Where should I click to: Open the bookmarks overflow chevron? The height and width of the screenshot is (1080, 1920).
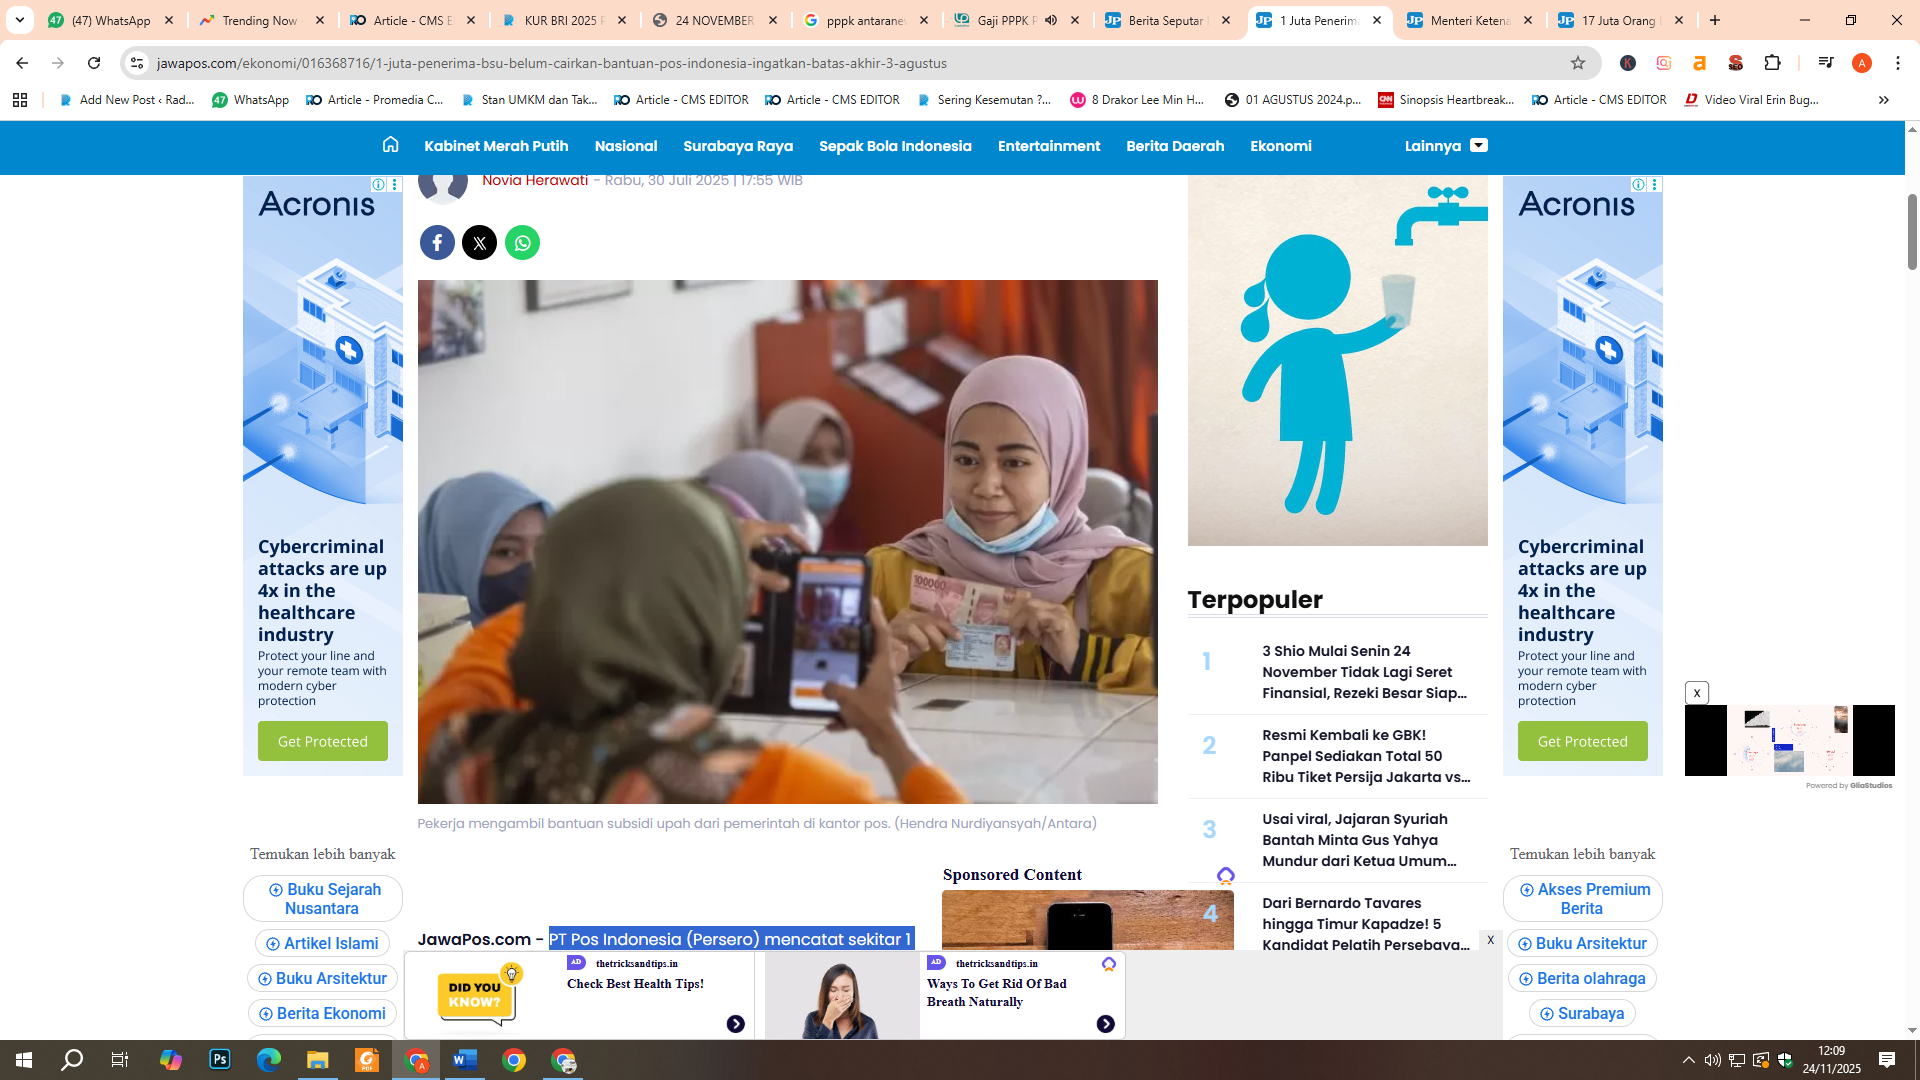pyautogui.click(x=1884, y=100)
